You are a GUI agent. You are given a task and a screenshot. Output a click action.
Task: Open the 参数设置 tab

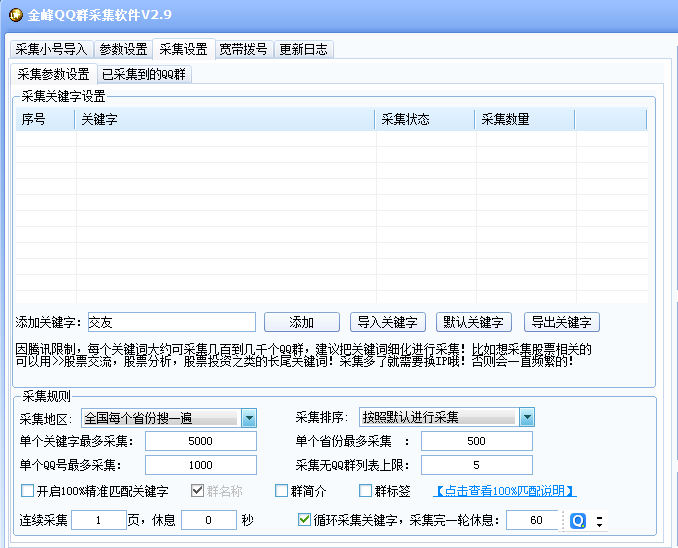(123, 49)
